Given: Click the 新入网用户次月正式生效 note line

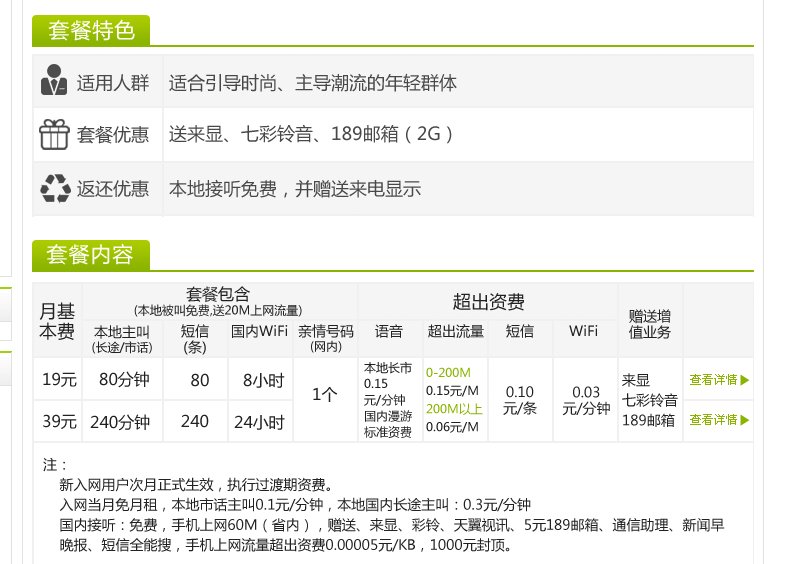Looking at the screenshot, I should [x=196, y=485].
